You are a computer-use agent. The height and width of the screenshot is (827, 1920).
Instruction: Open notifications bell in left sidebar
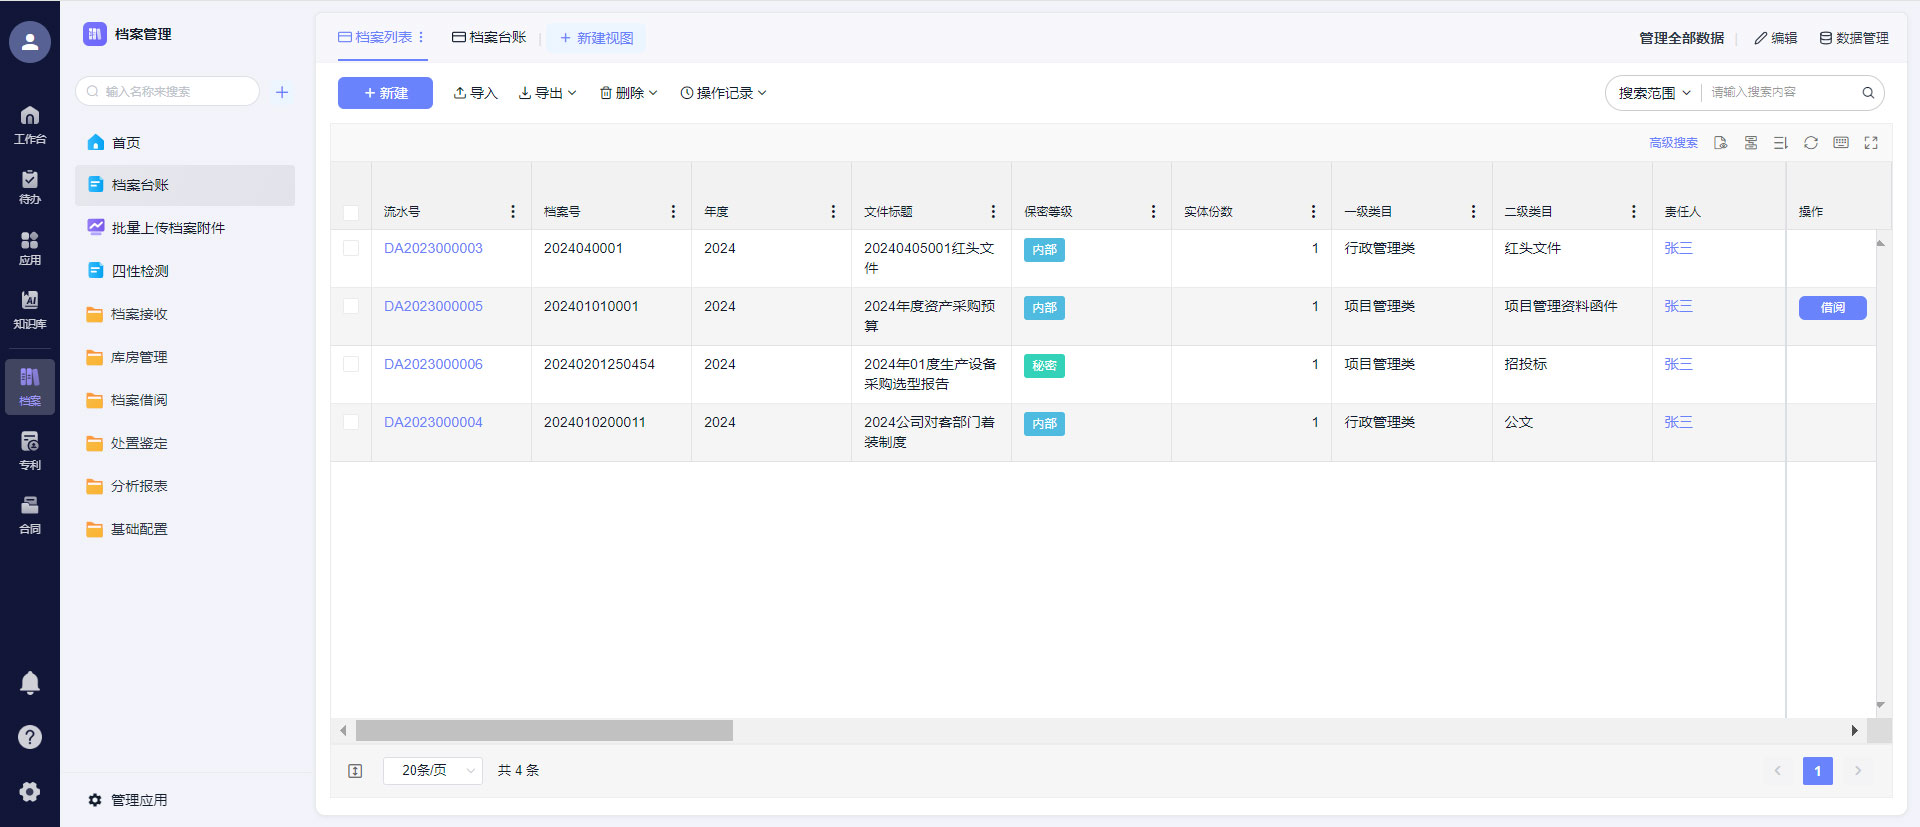click(30, 683)
